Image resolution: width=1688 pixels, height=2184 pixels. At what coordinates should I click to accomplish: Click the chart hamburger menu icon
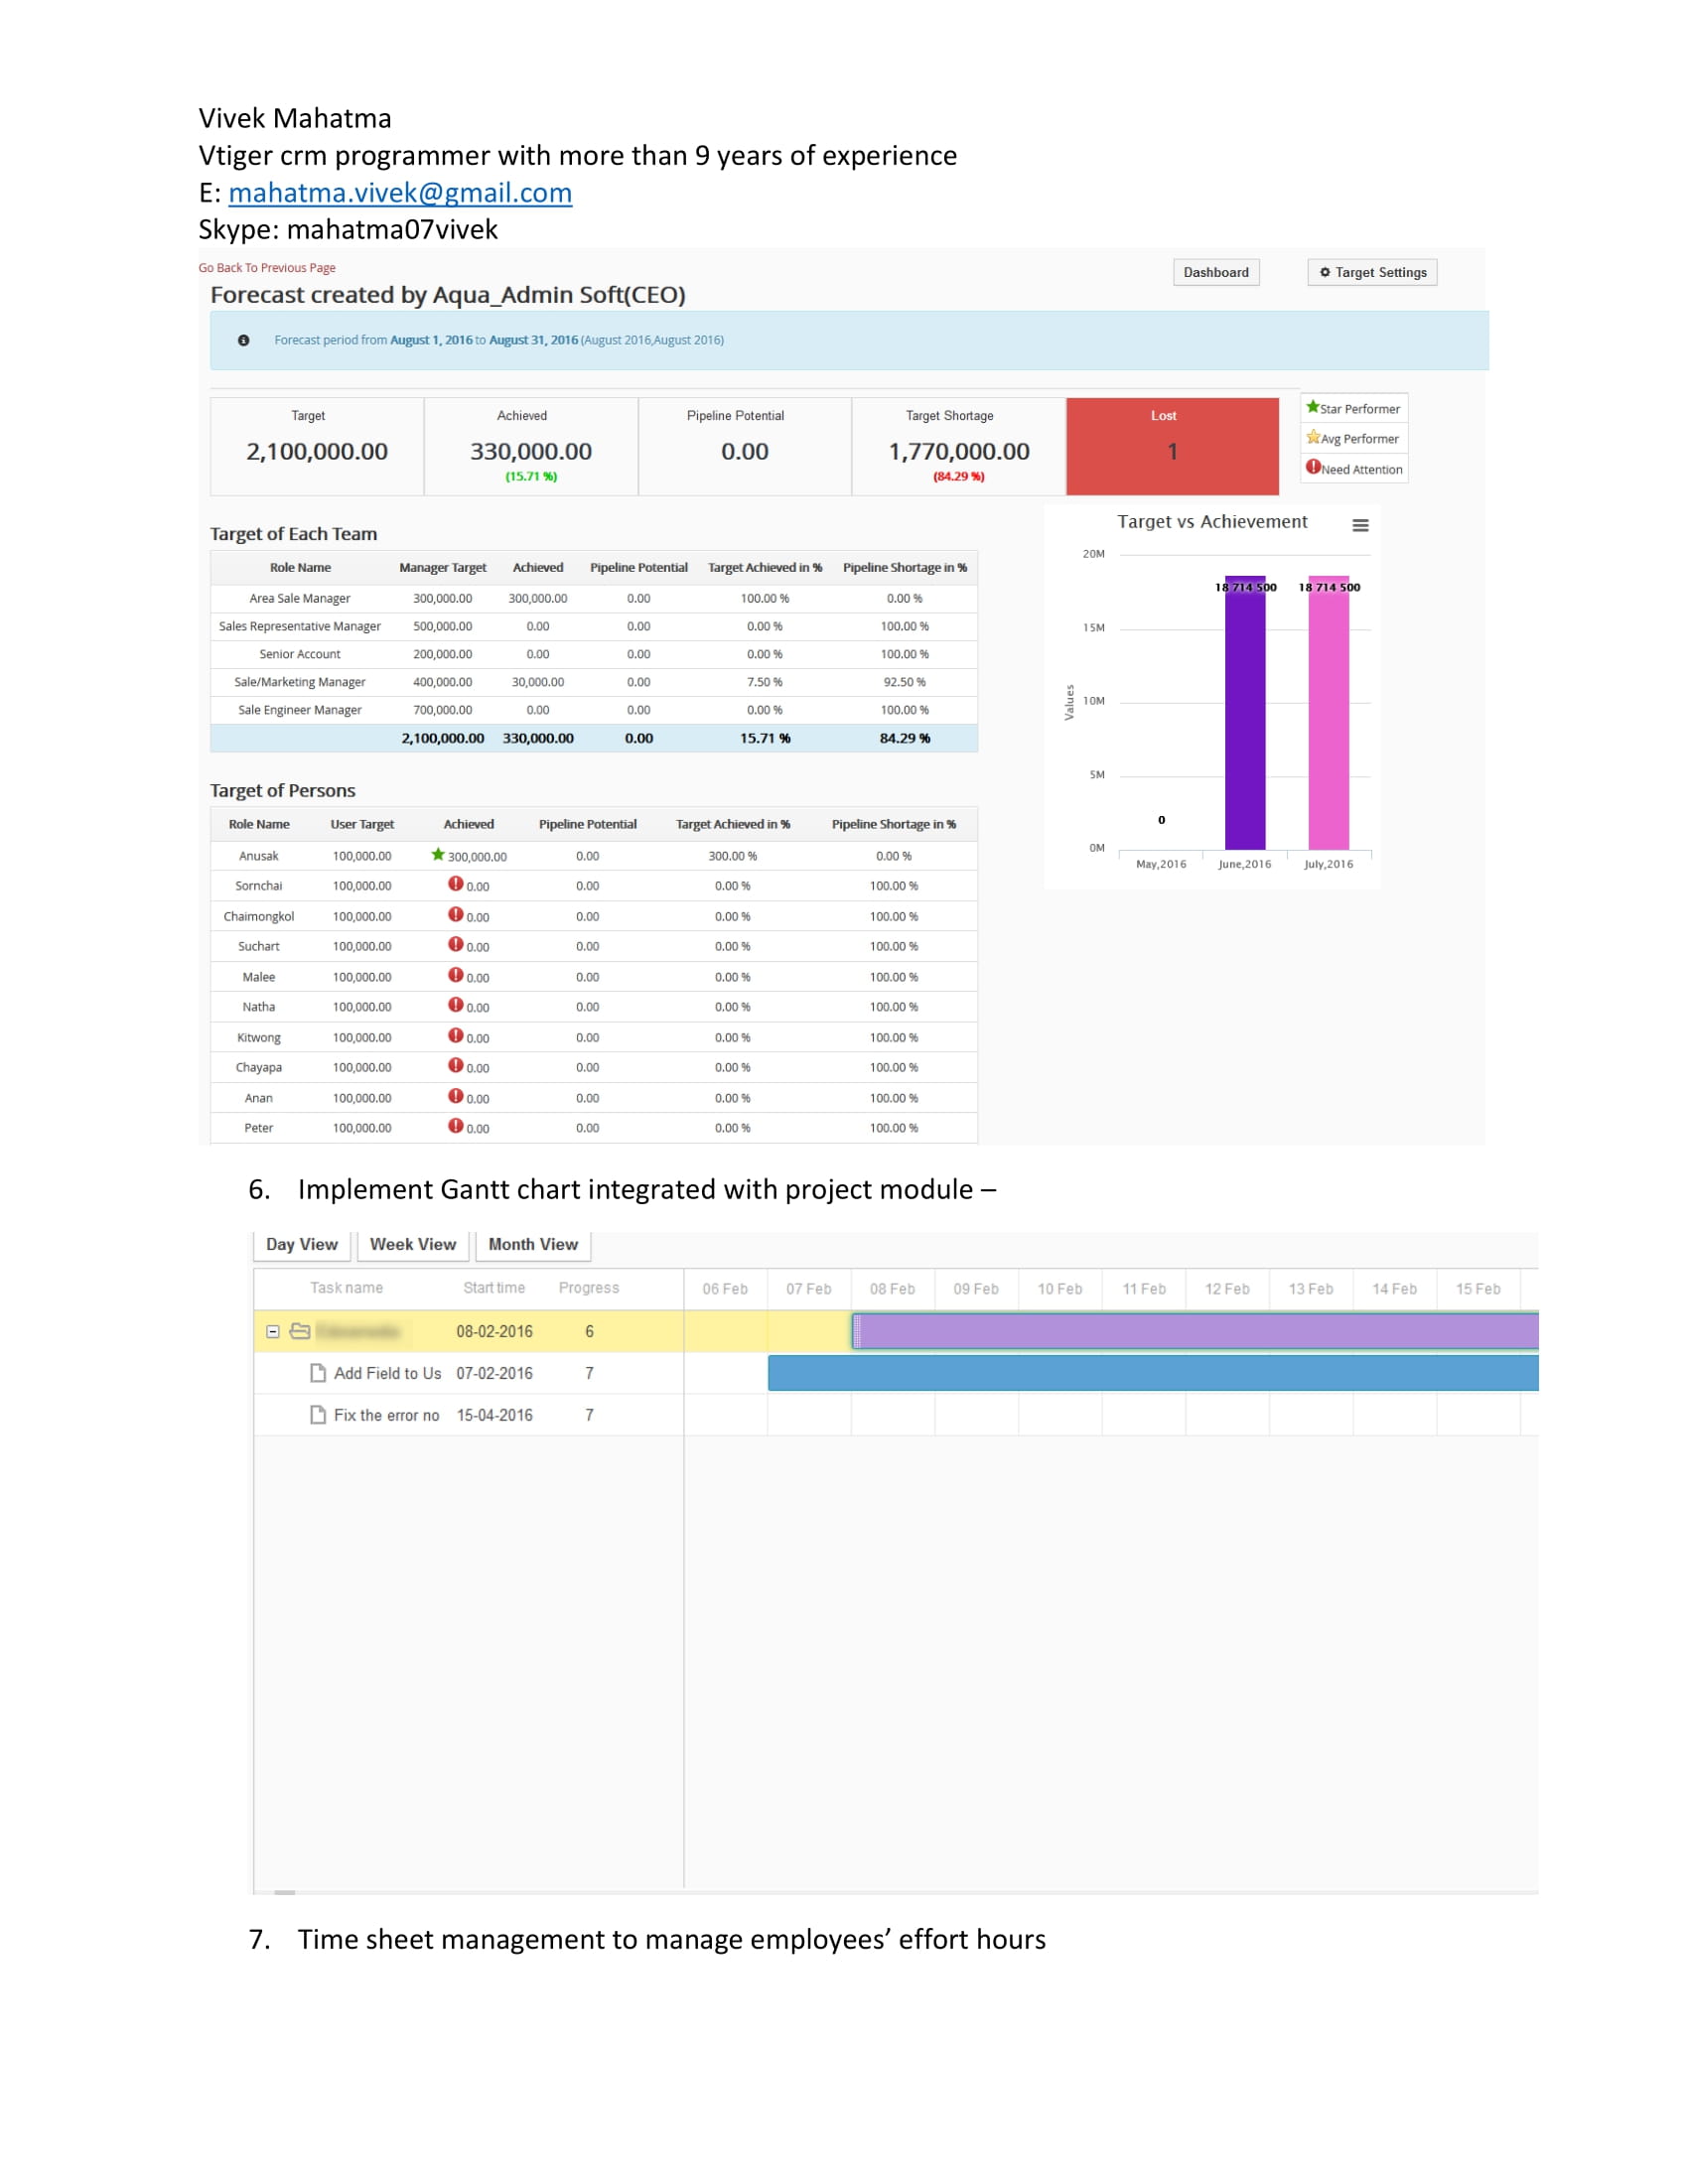[x=1360, y=526]
